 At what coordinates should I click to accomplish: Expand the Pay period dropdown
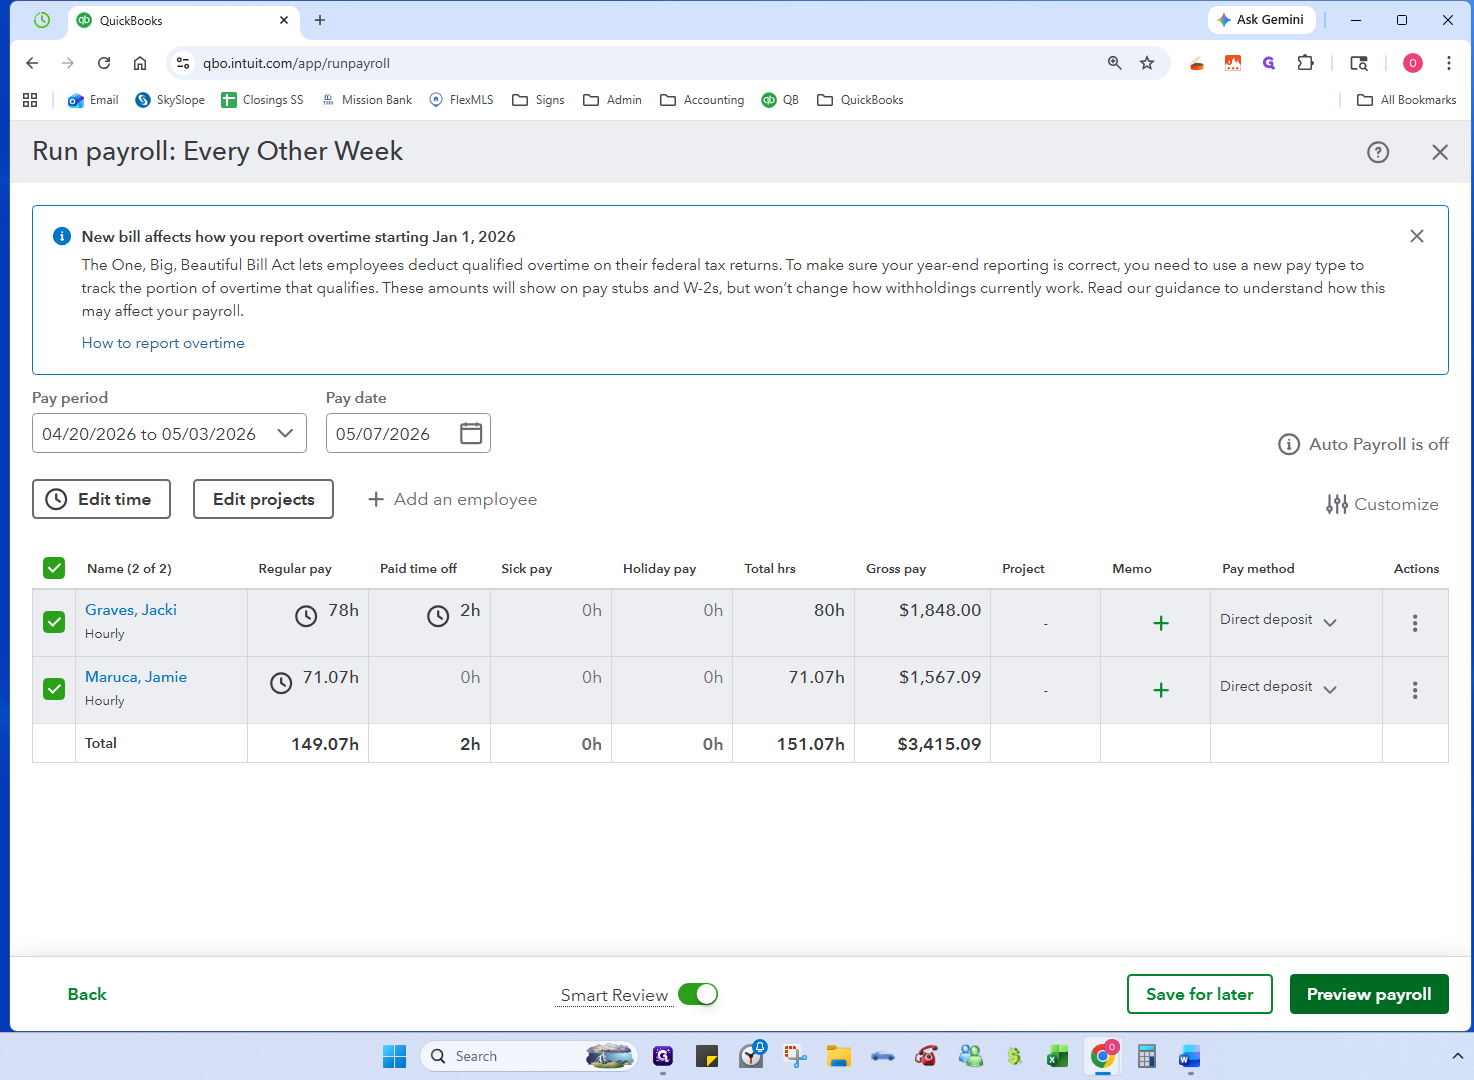tap(169, 433)
